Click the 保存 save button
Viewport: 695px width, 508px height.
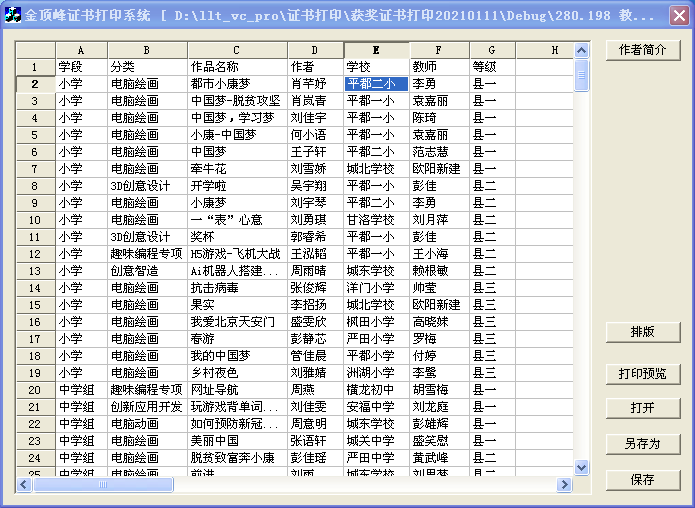[643, 480]
